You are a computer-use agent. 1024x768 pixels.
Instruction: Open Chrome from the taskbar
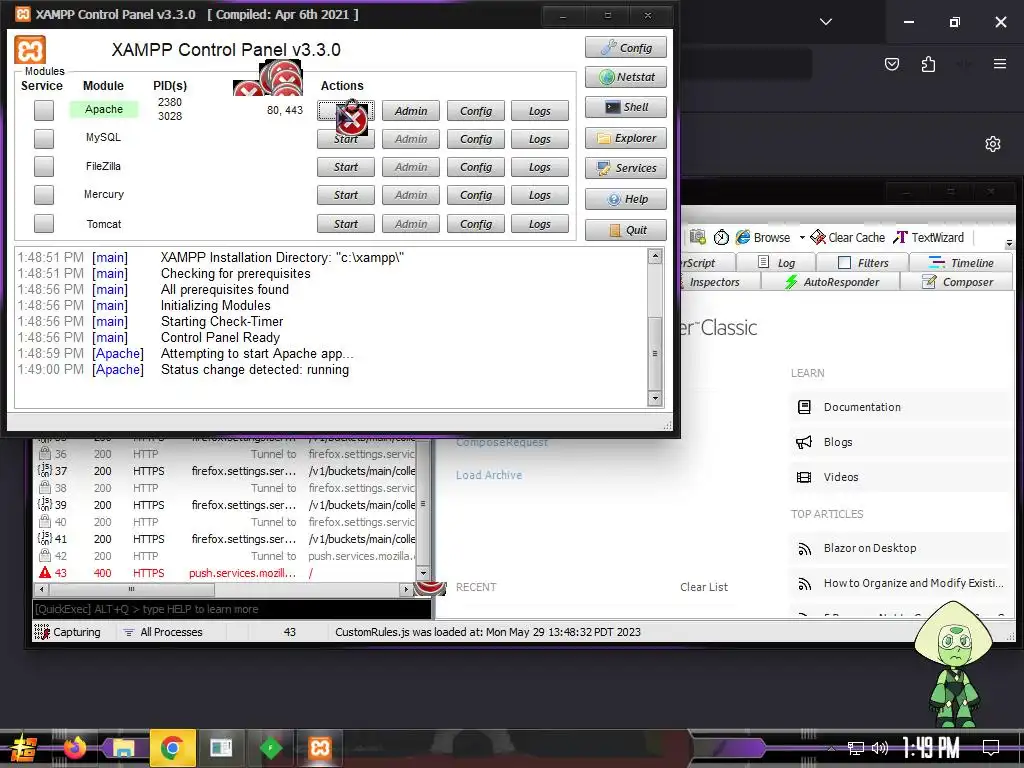172,747
